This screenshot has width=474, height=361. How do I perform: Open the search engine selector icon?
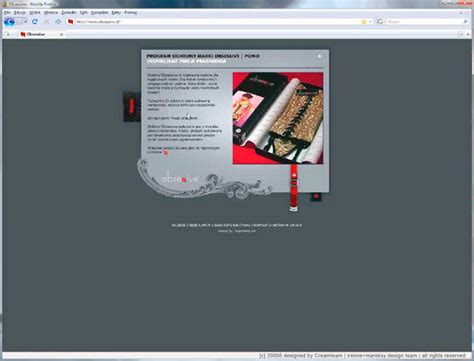[x=380, y=22]
